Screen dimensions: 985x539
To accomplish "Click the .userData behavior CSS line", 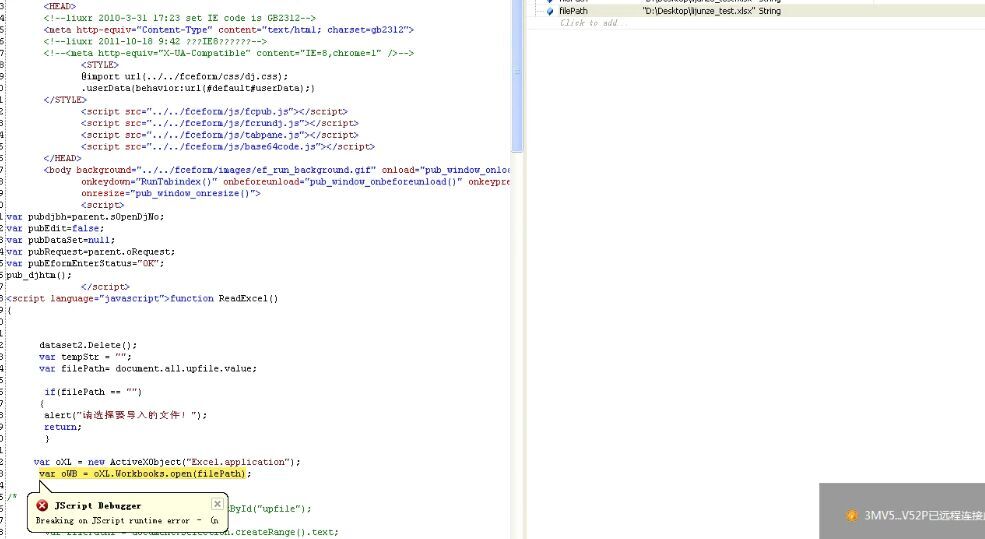I will [x=198, y=89].
